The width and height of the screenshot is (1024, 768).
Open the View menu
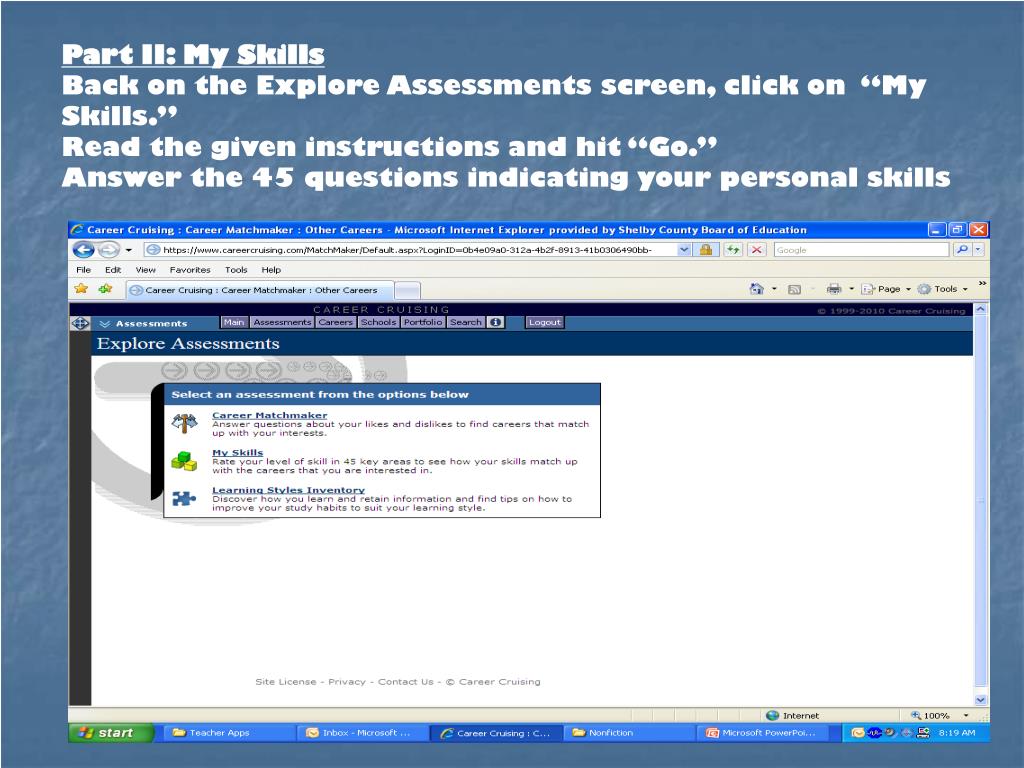point(146,270)
